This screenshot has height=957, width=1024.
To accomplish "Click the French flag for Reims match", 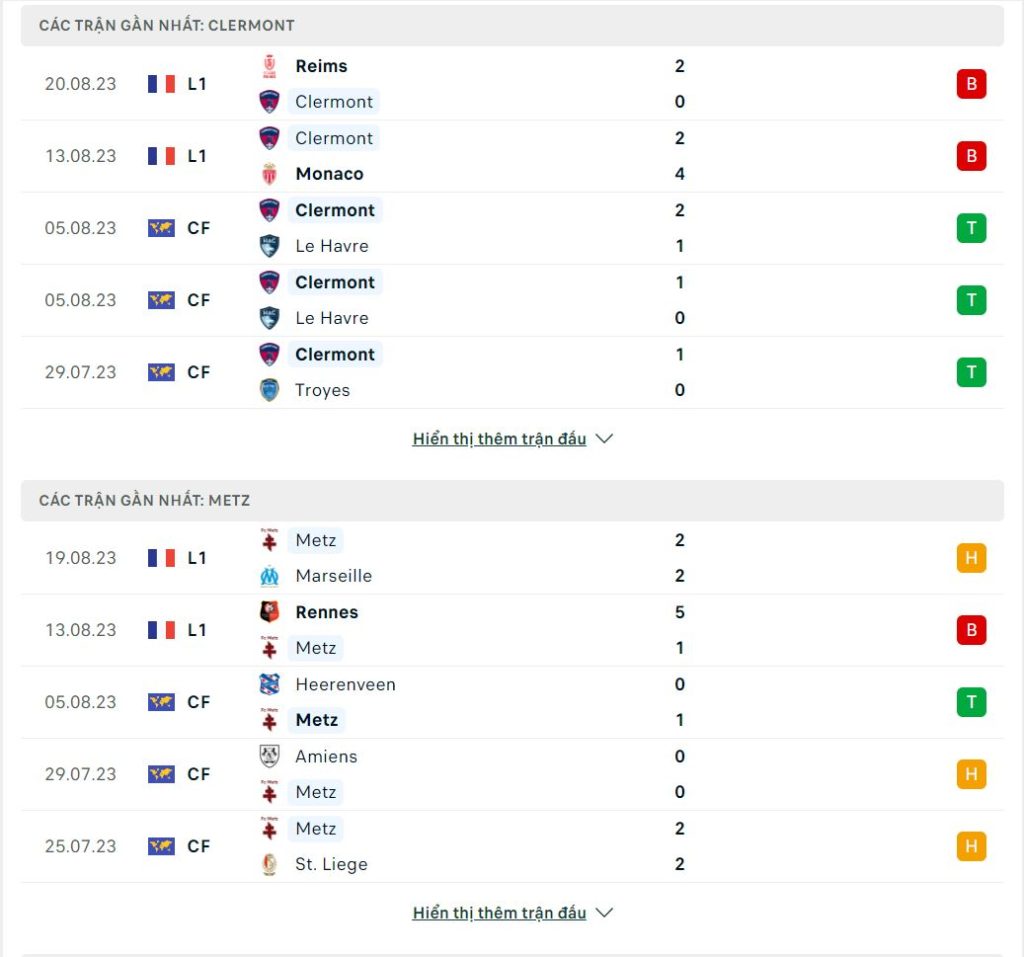I will pyautogui.click(x=161, y=84).
